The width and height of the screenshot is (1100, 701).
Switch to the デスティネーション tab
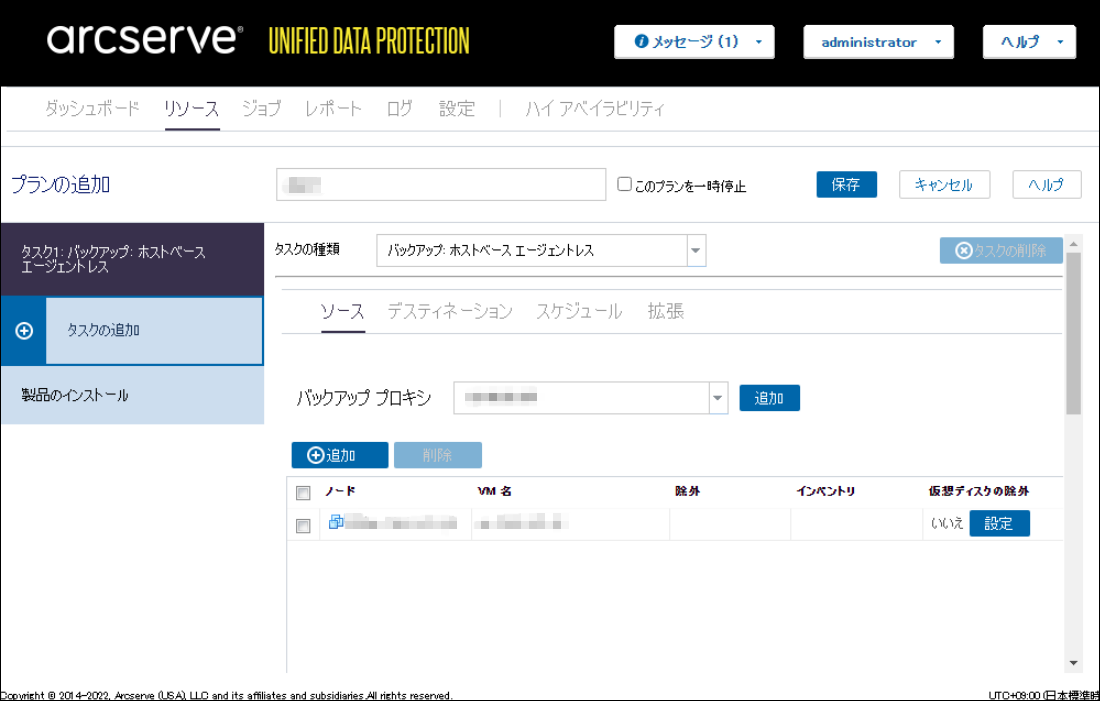click(449, 311)
